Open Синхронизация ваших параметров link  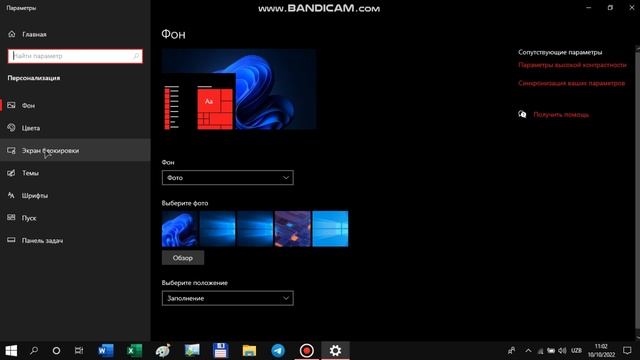[x=571, y=83]
